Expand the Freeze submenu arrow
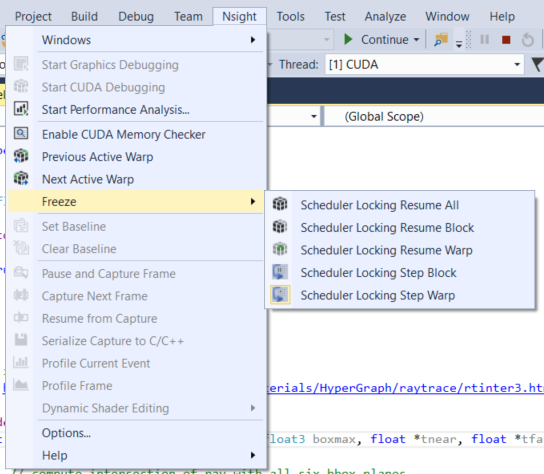544x474 pixels. point(253,202)
